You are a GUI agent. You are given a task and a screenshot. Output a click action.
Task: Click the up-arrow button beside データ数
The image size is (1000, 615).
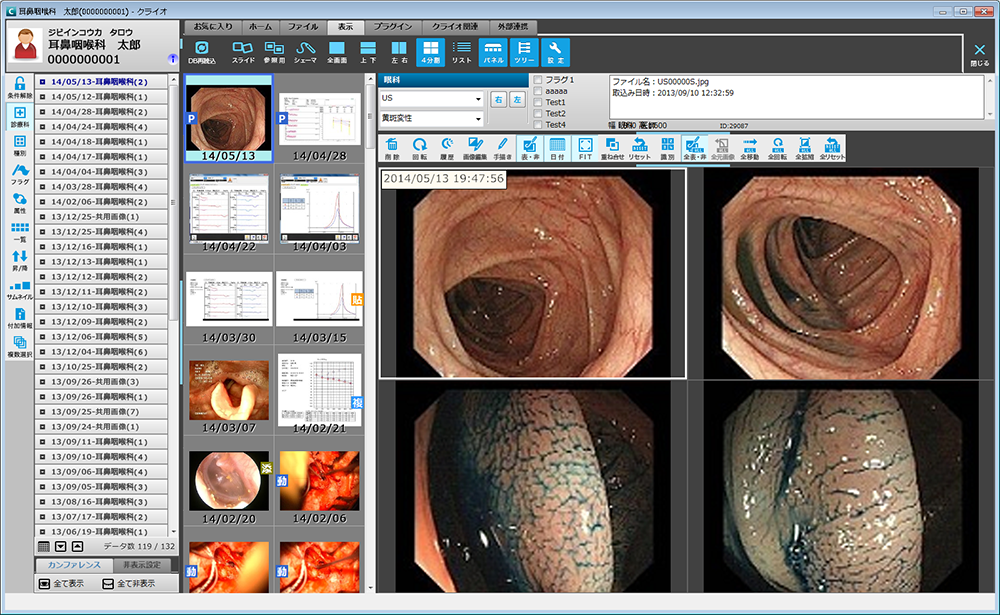[x=77, y=547]
